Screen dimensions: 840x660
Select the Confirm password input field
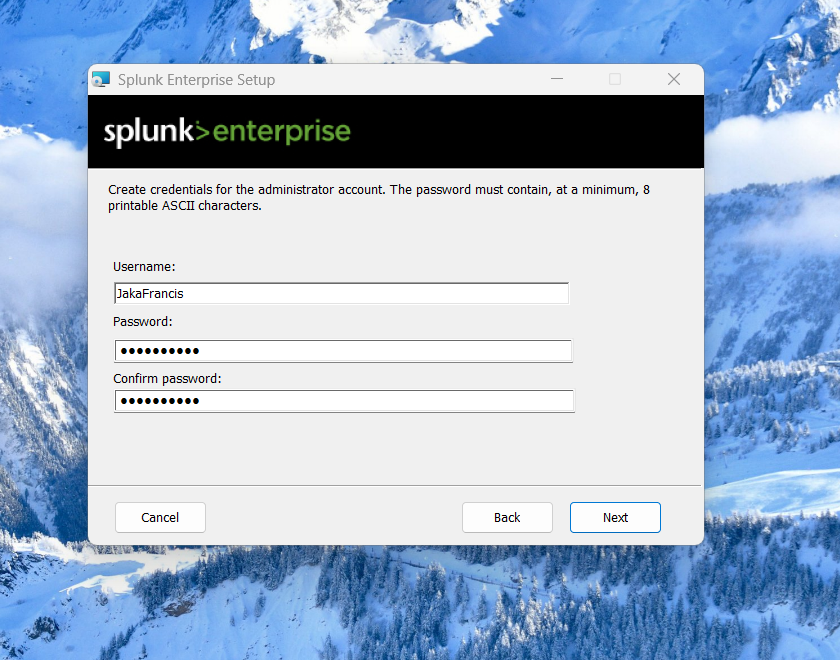[x=344, y=401]
